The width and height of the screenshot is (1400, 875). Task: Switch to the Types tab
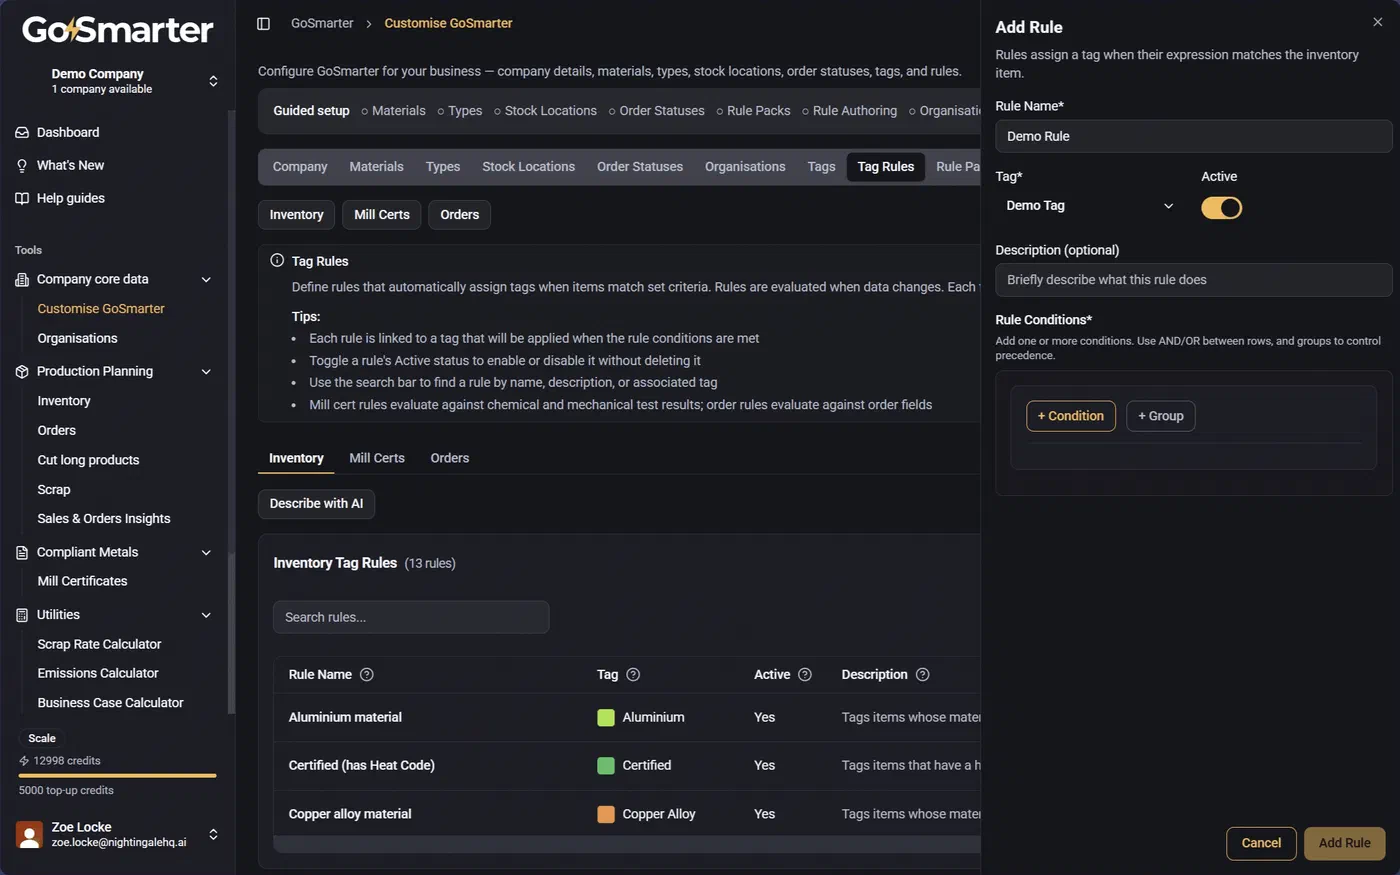pos(443,167)
